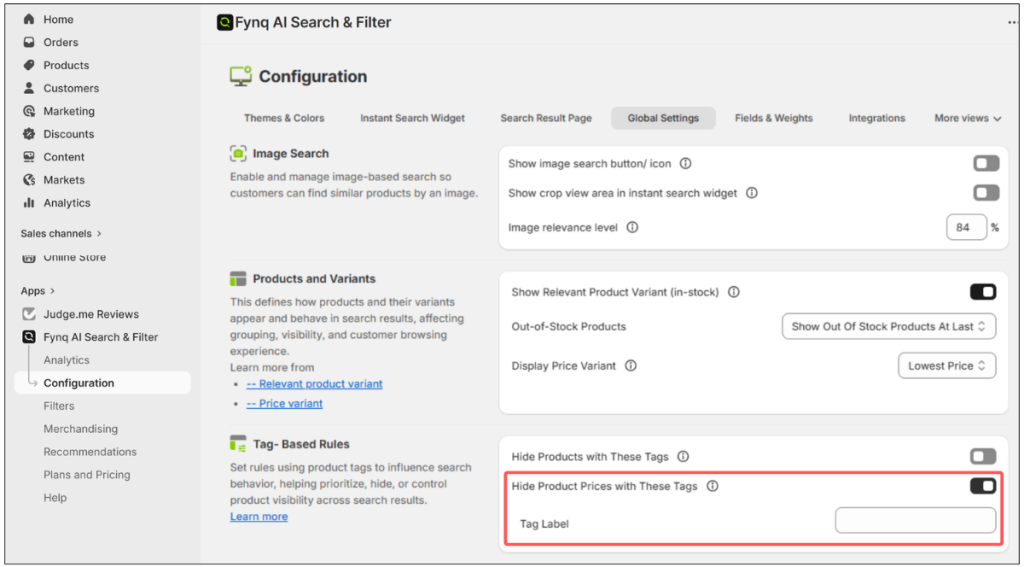The image size is (1024, 567).
Task: Select Configuration in the sidebar
Action: [103, 383]
